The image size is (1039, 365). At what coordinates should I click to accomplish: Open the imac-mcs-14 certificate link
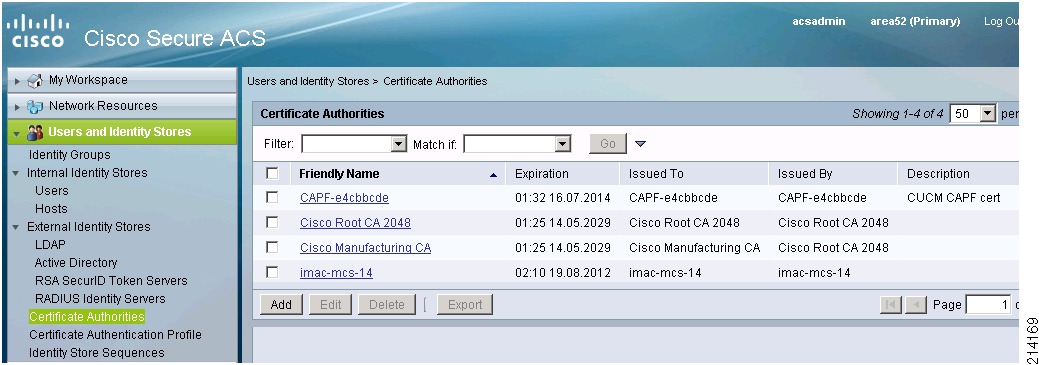(337, 272)
